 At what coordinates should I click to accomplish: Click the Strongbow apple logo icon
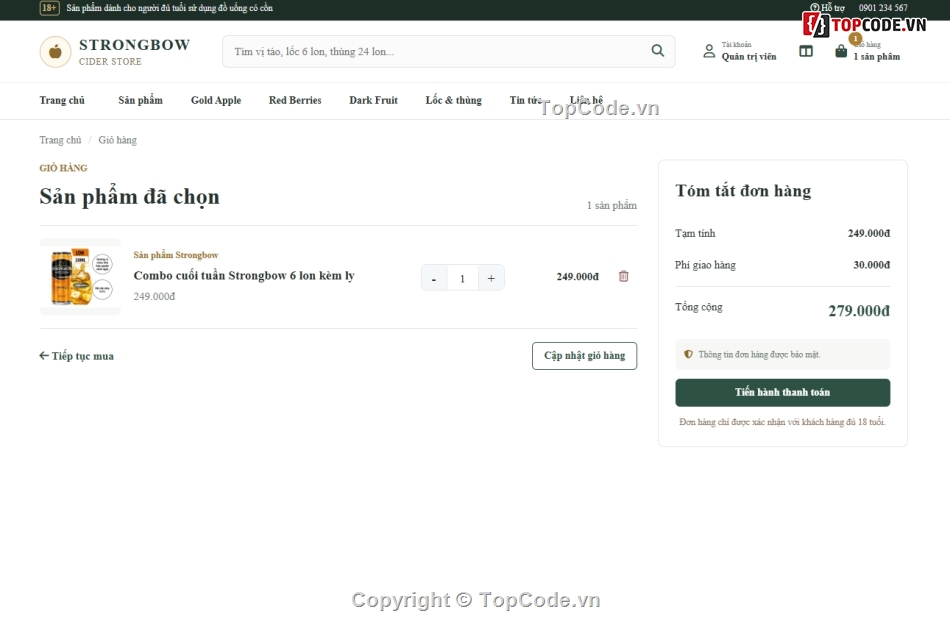(55, 52)
